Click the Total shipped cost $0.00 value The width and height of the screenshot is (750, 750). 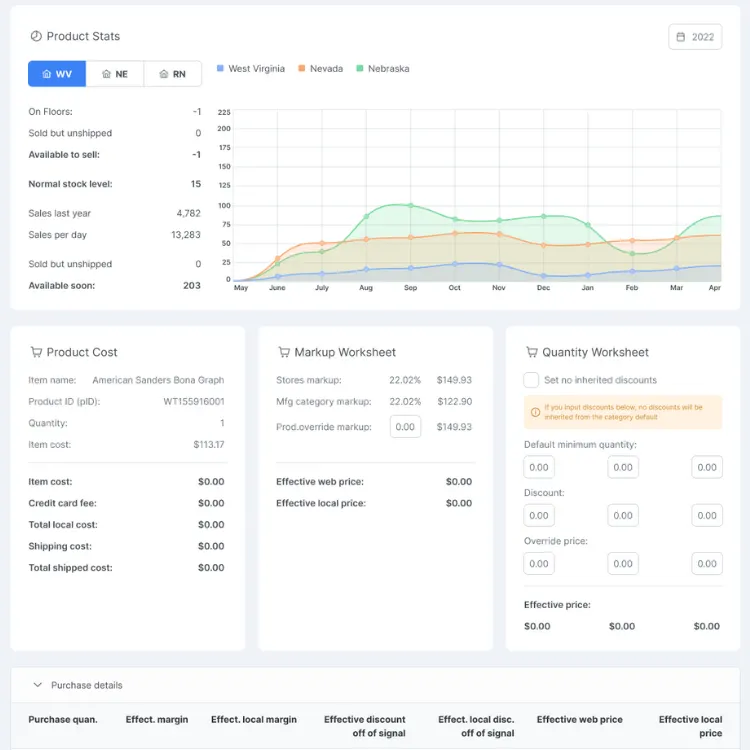coord(211,568)
